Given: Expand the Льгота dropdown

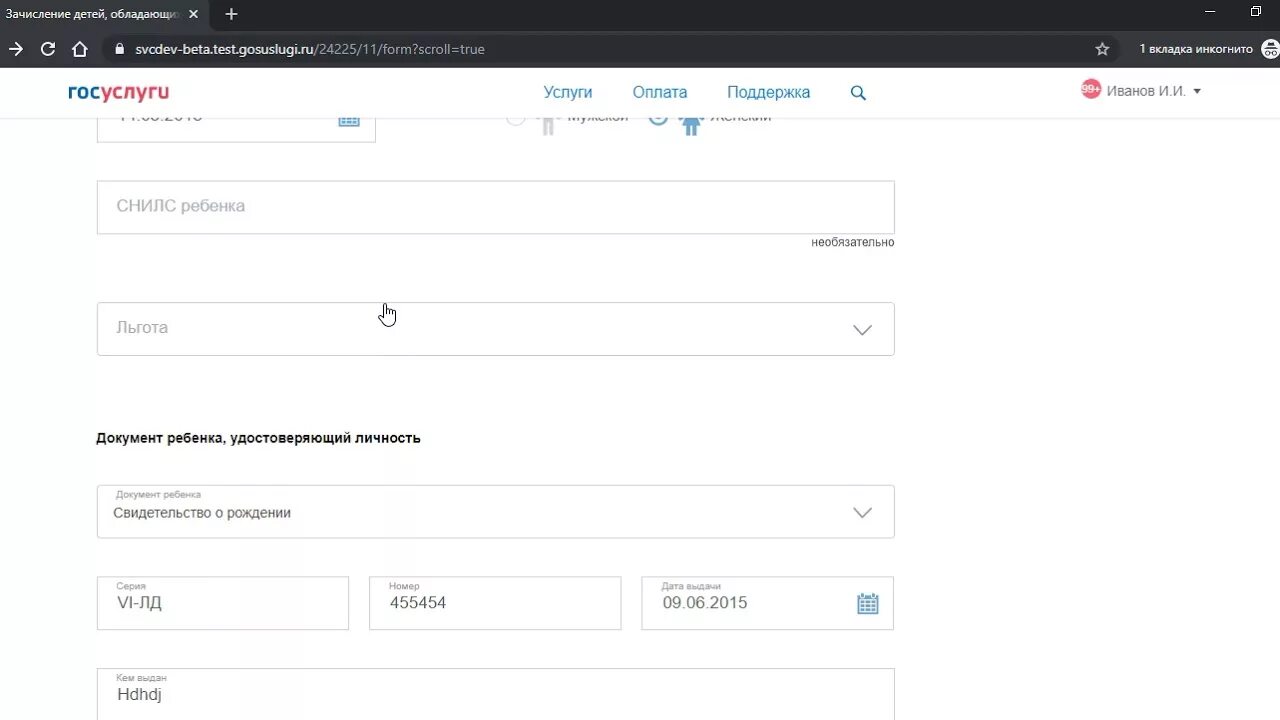Looking at the screenshot, I should tap(495, 329).
